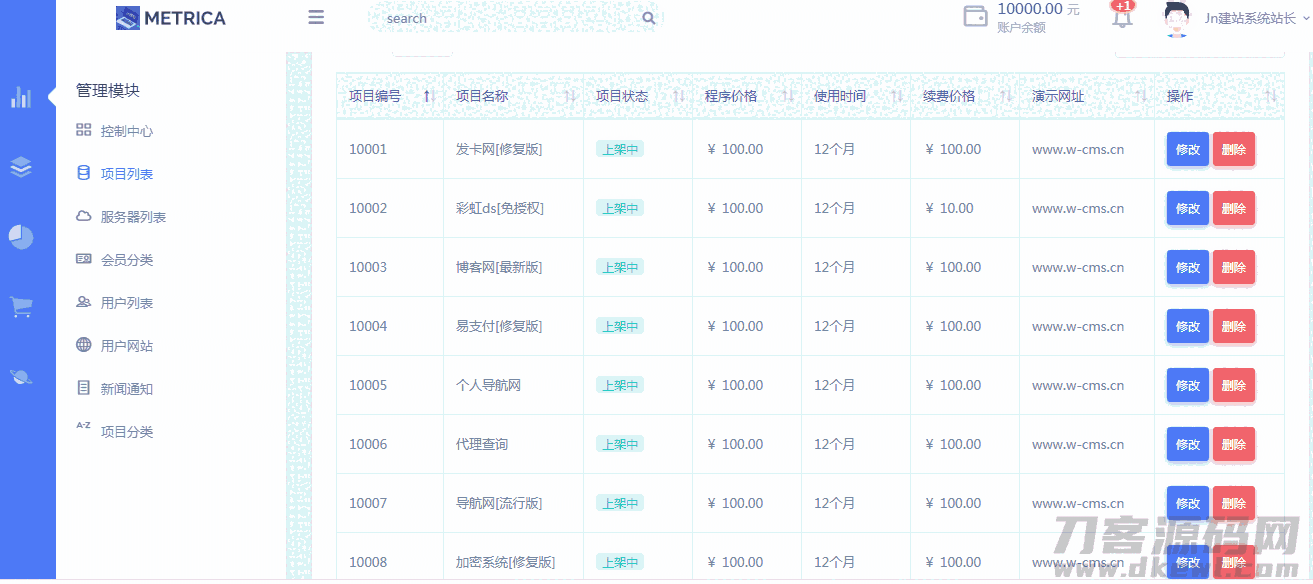Click the shopping cart icon in sidebar
This screenshot has height=584, width=1313.
19,307
